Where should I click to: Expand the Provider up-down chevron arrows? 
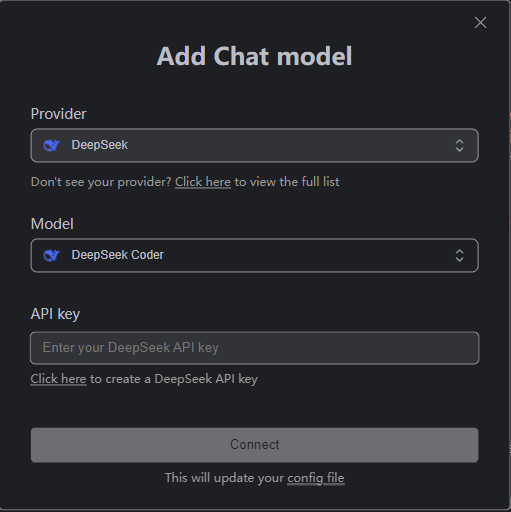click(x=459, y=146)
